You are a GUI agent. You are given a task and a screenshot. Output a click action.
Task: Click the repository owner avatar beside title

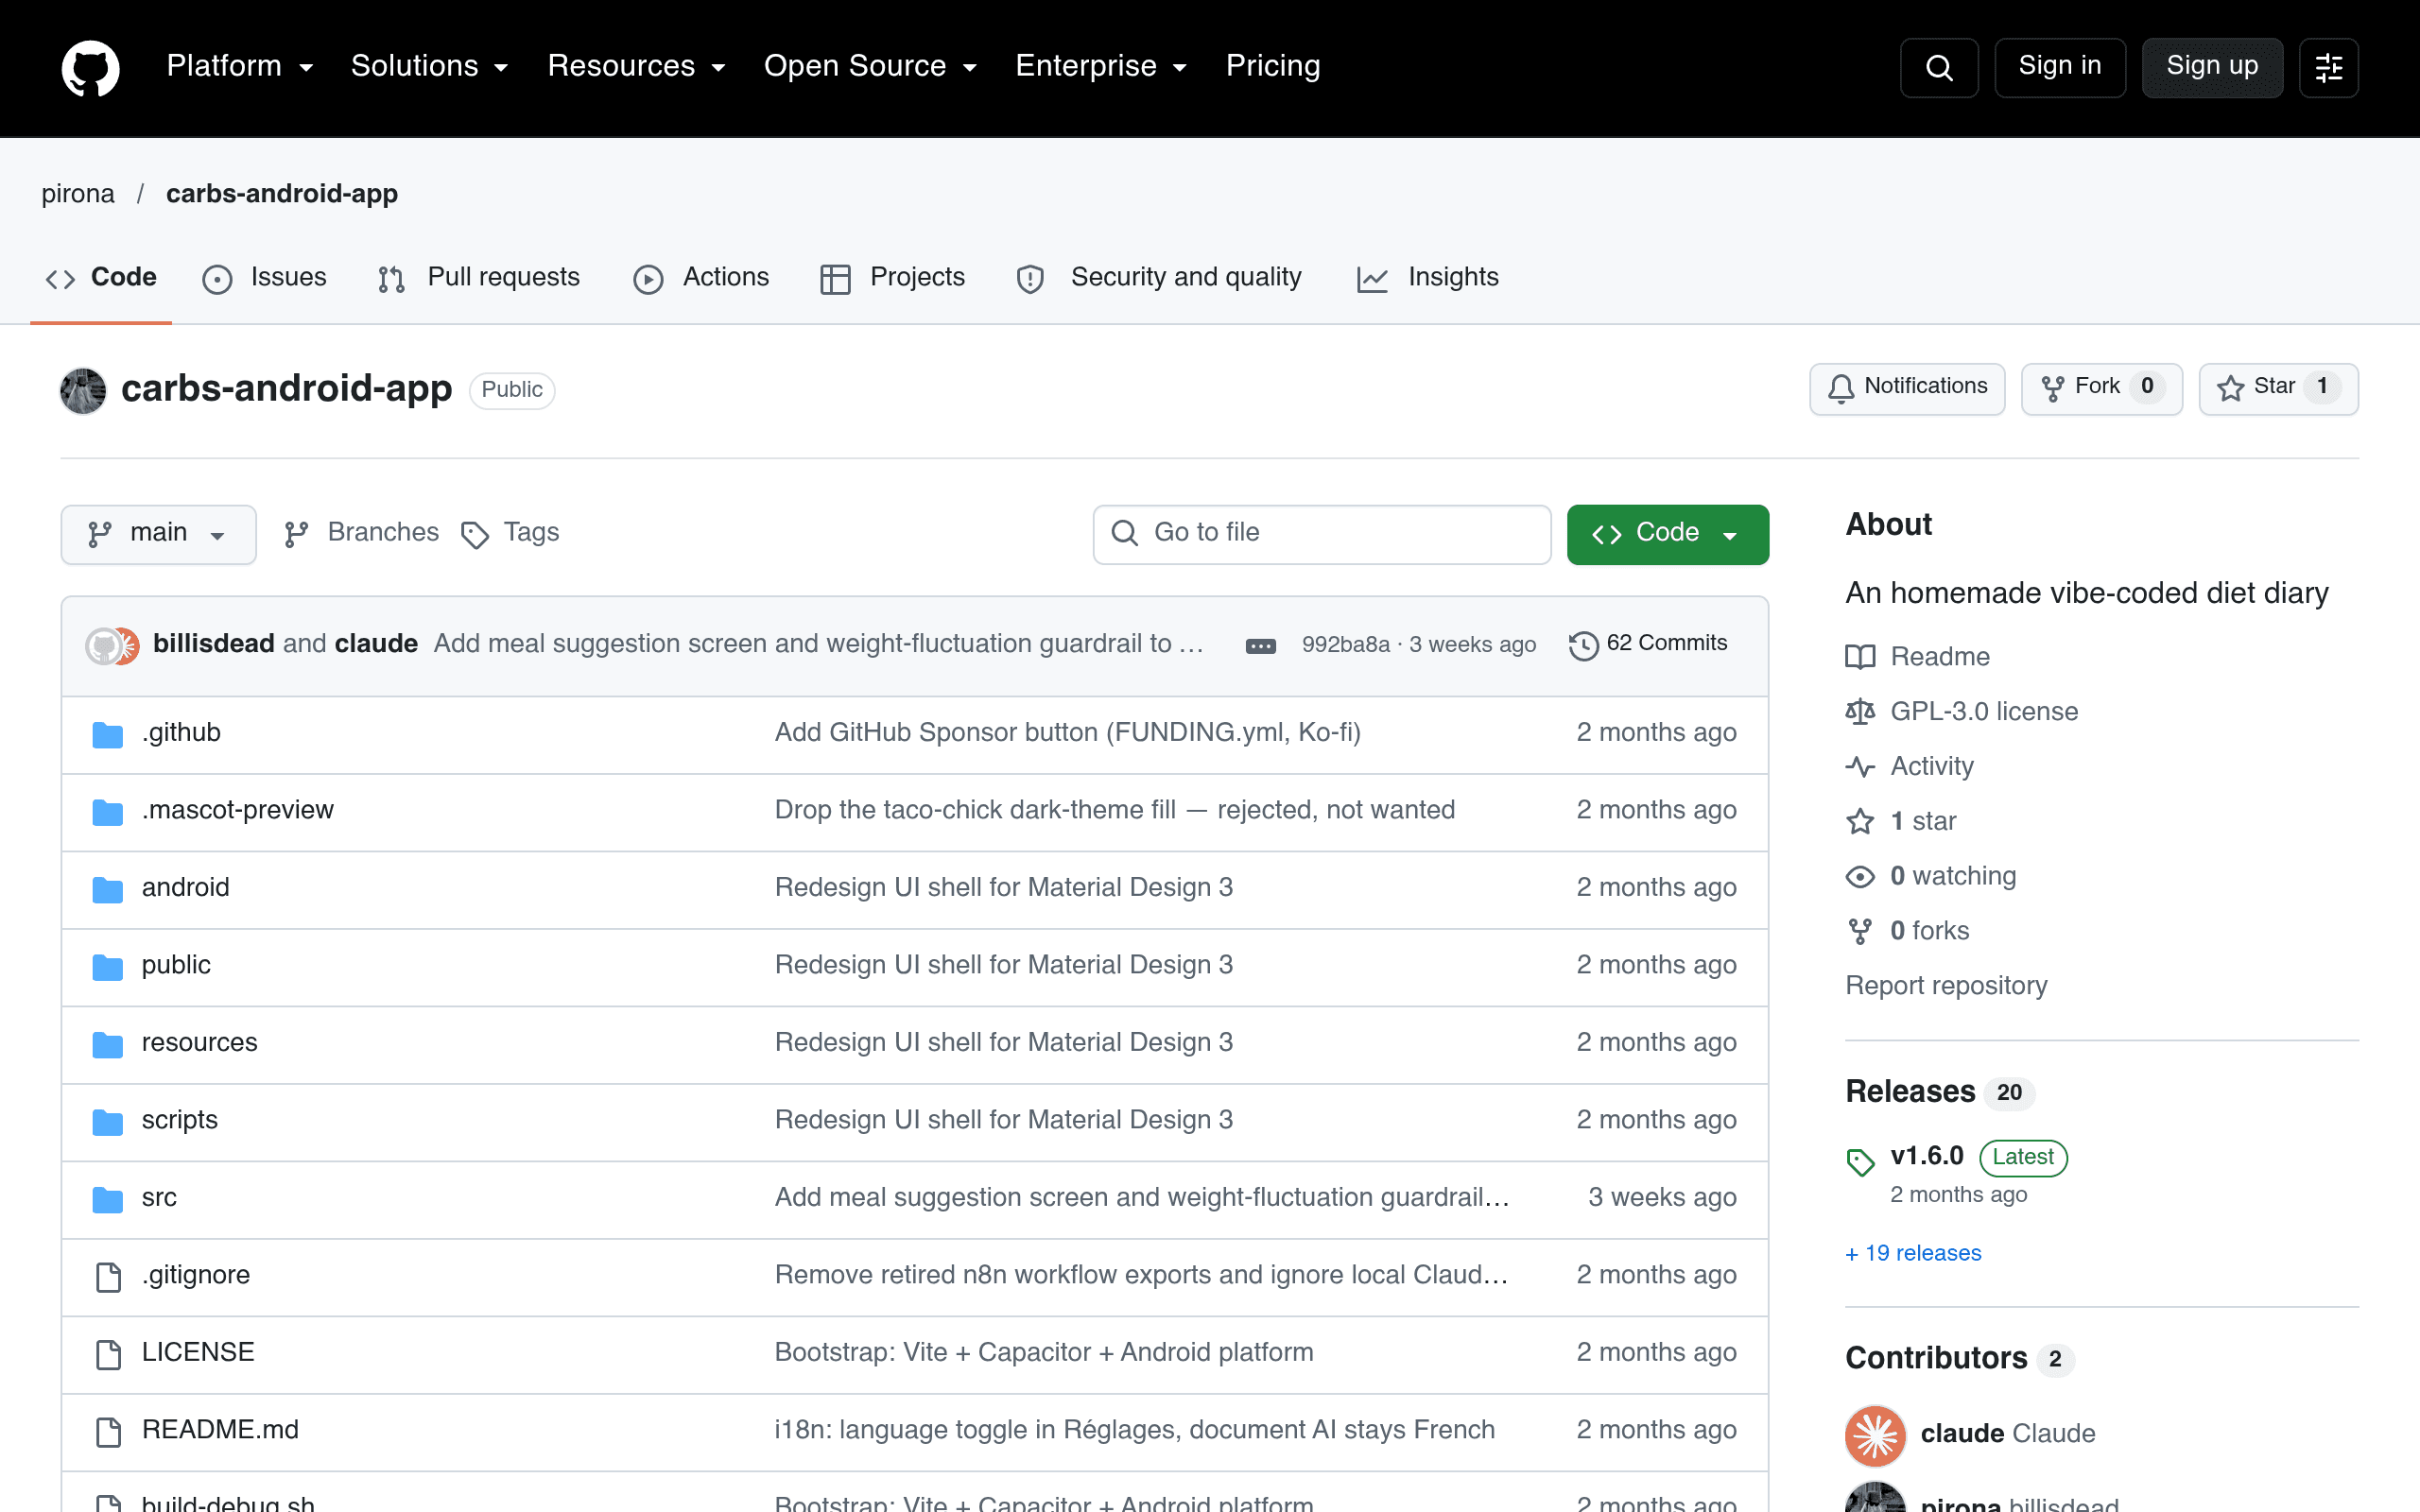click(x=83, y=390)
